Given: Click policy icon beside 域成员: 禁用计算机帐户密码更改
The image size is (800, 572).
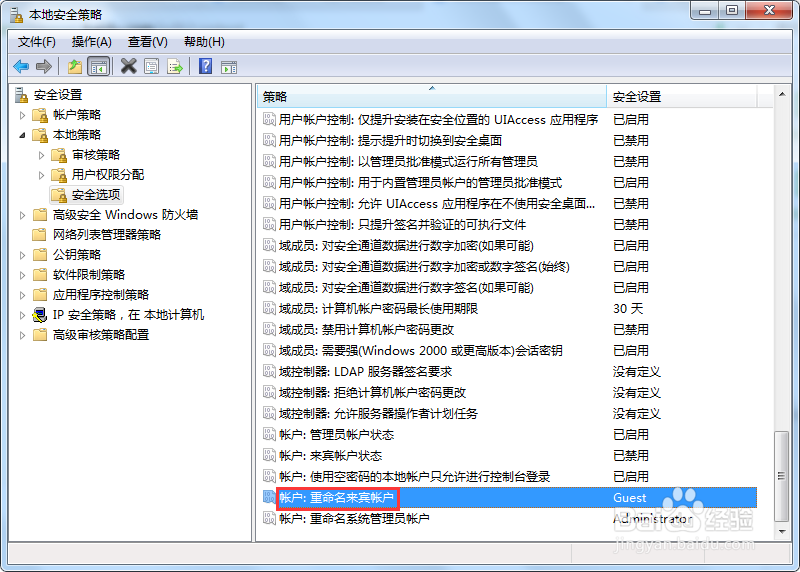Looking at the screenshot, I should tap(269, 330).
